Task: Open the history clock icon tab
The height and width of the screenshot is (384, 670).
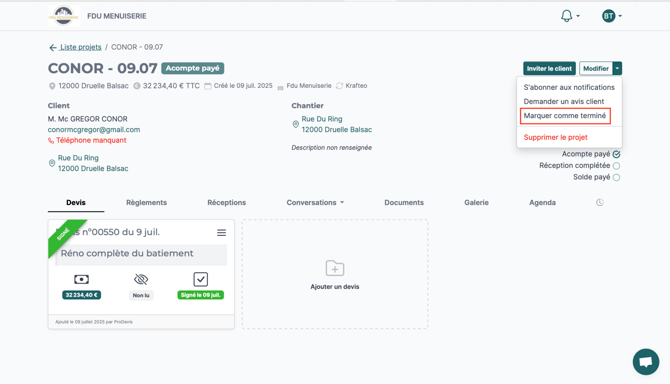Action: pyautogui.click(x=600, y=202)
